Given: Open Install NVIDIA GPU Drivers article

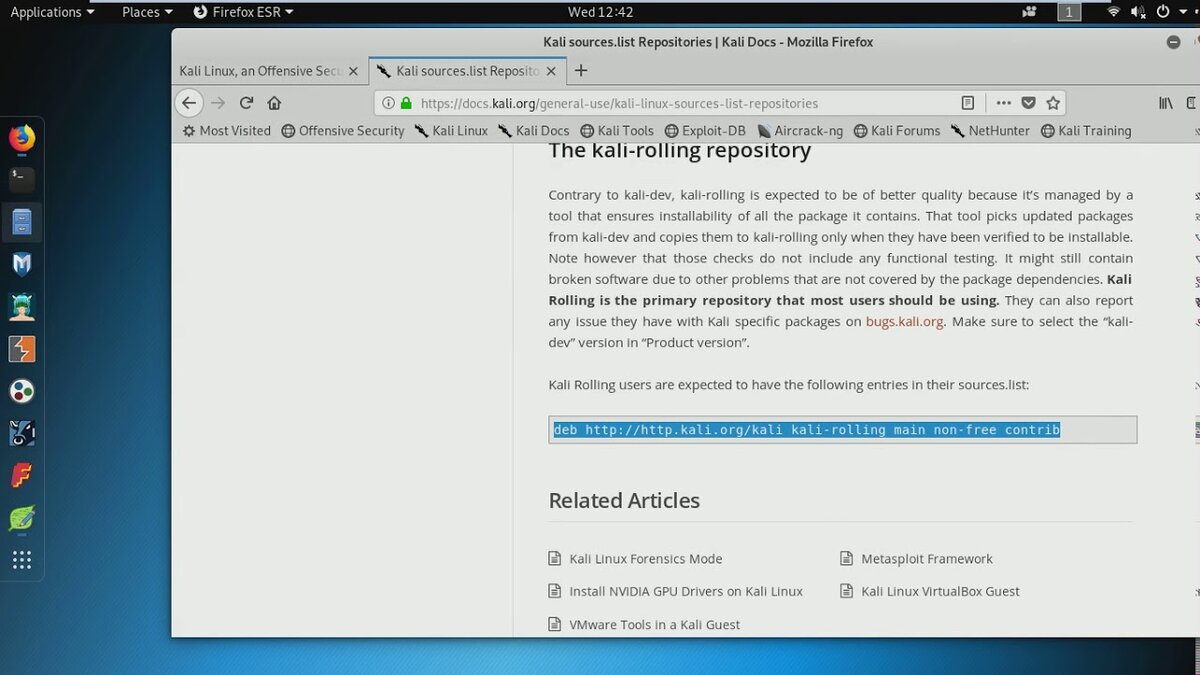Looking at the screenshot, I should [686, 591].
